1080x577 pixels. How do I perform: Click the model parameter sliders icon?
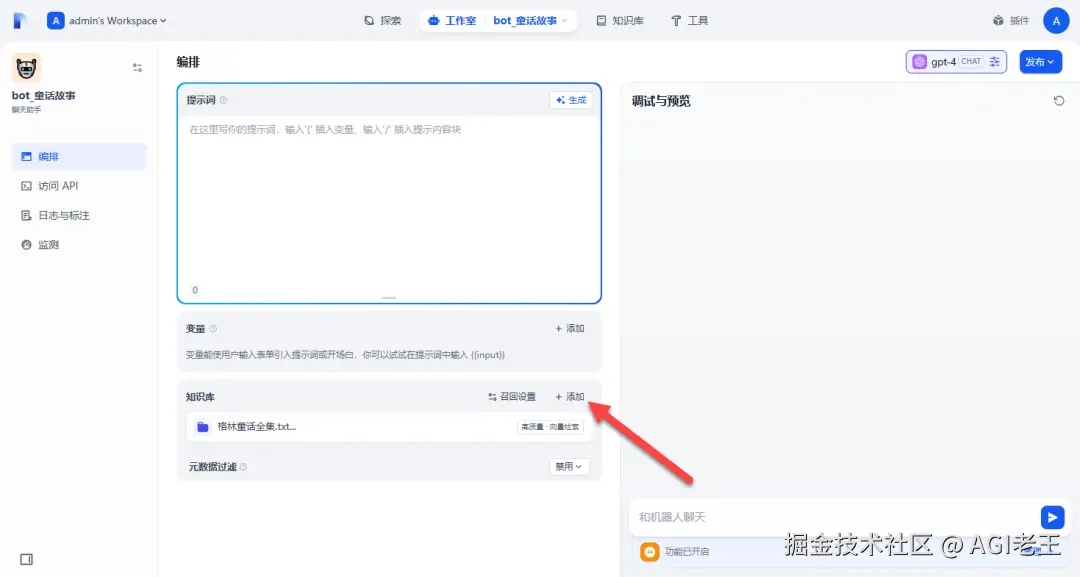[x=995, y=62]
